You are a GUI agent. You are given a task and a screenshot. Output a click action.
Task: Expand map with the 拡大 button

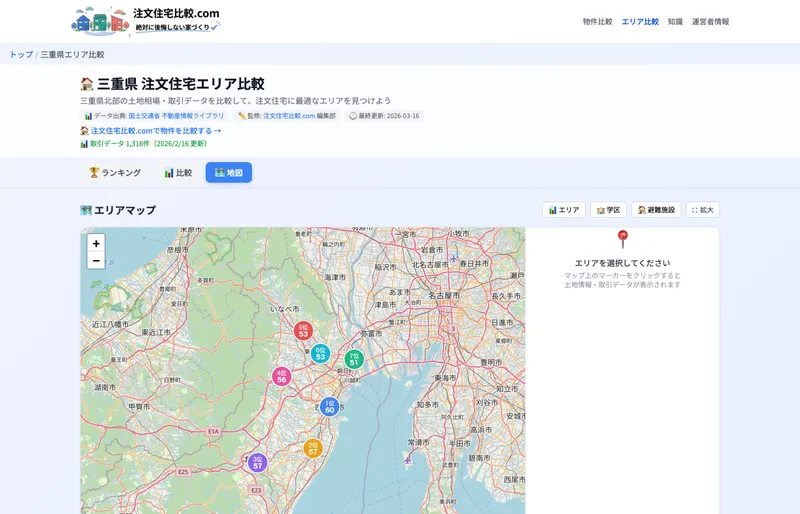pos(703,210)
